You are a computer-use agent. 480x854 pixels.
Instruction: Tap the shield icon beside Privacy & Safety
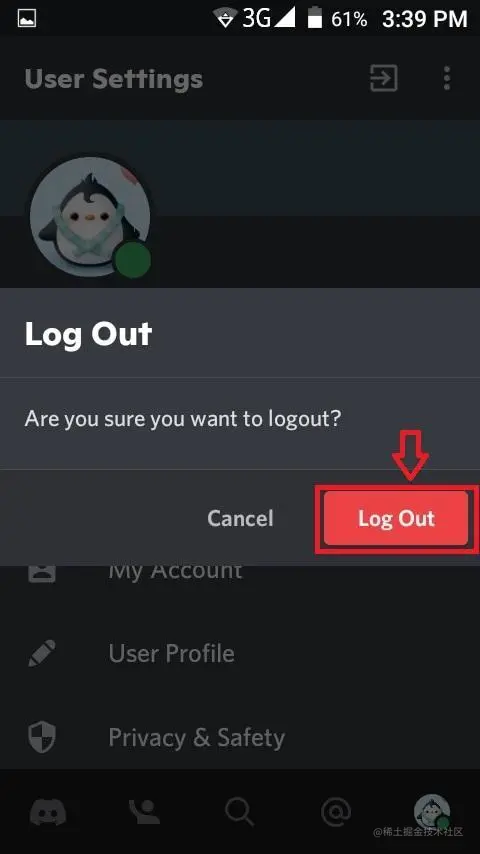point(42,737)
